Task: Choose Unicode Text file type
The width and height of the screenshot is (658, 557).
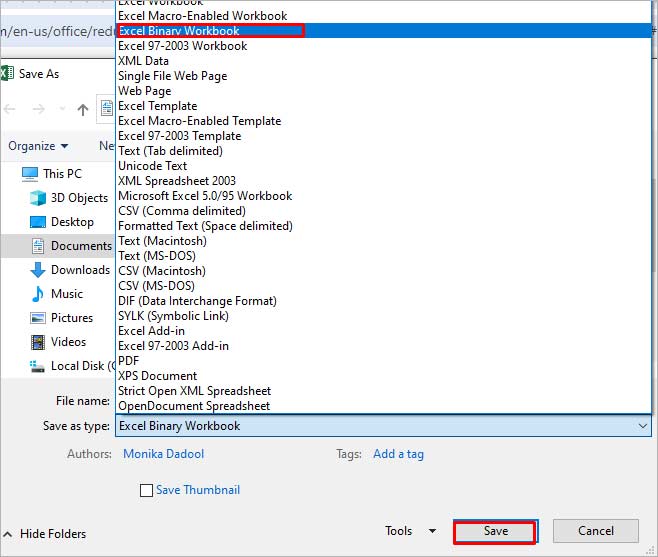Action: [384, 166]
